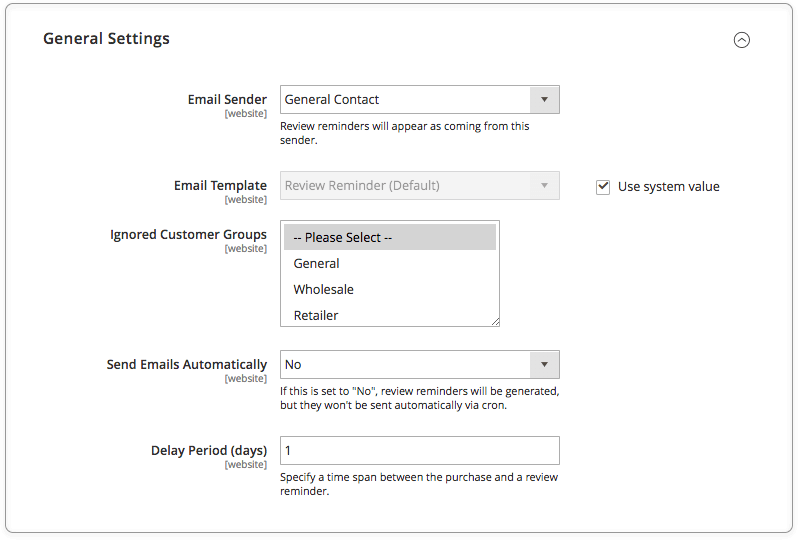Open the Send Emails Automatically dropdown arrow
This screenshot has width=798, height=540.
pos(544,364)
